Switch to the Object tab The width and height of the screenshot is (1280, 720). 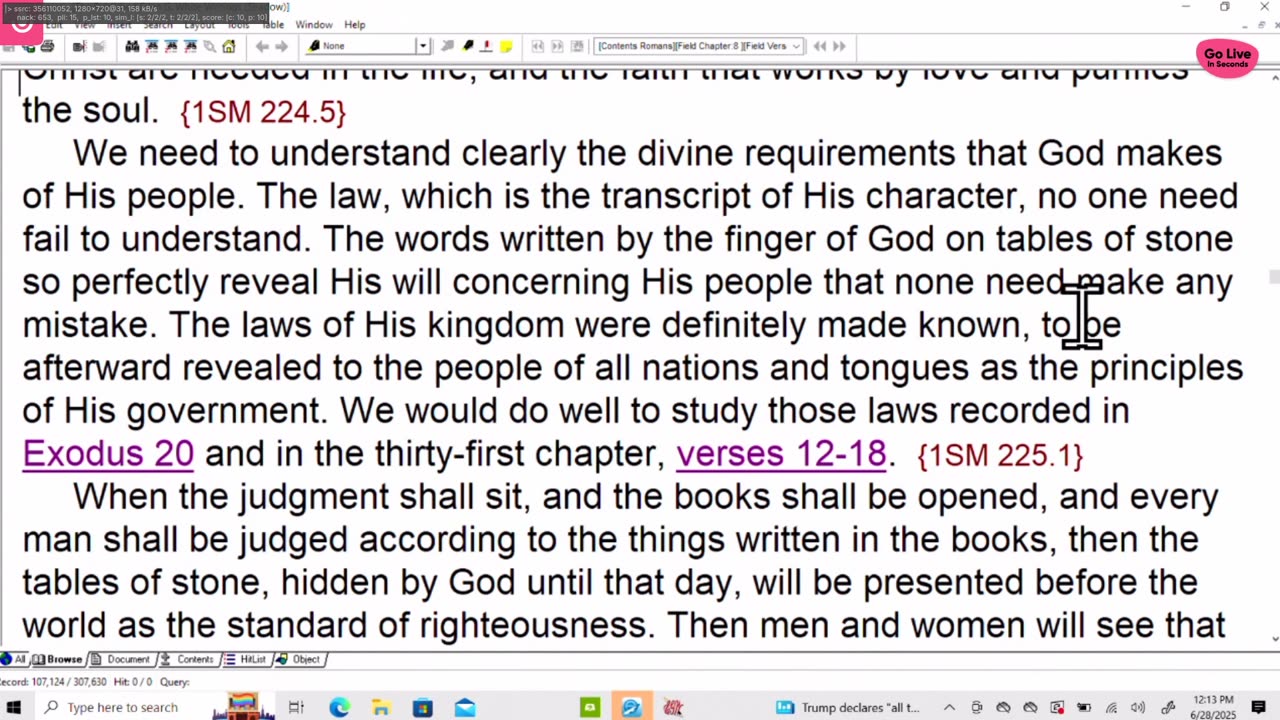pos(298,659)
